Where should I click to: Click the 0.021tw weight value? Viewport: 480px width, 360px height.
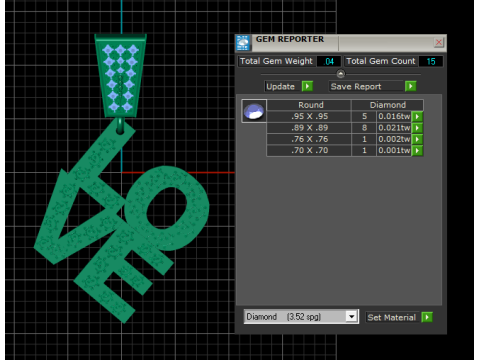pyautogui.click(x=394, y=128)
